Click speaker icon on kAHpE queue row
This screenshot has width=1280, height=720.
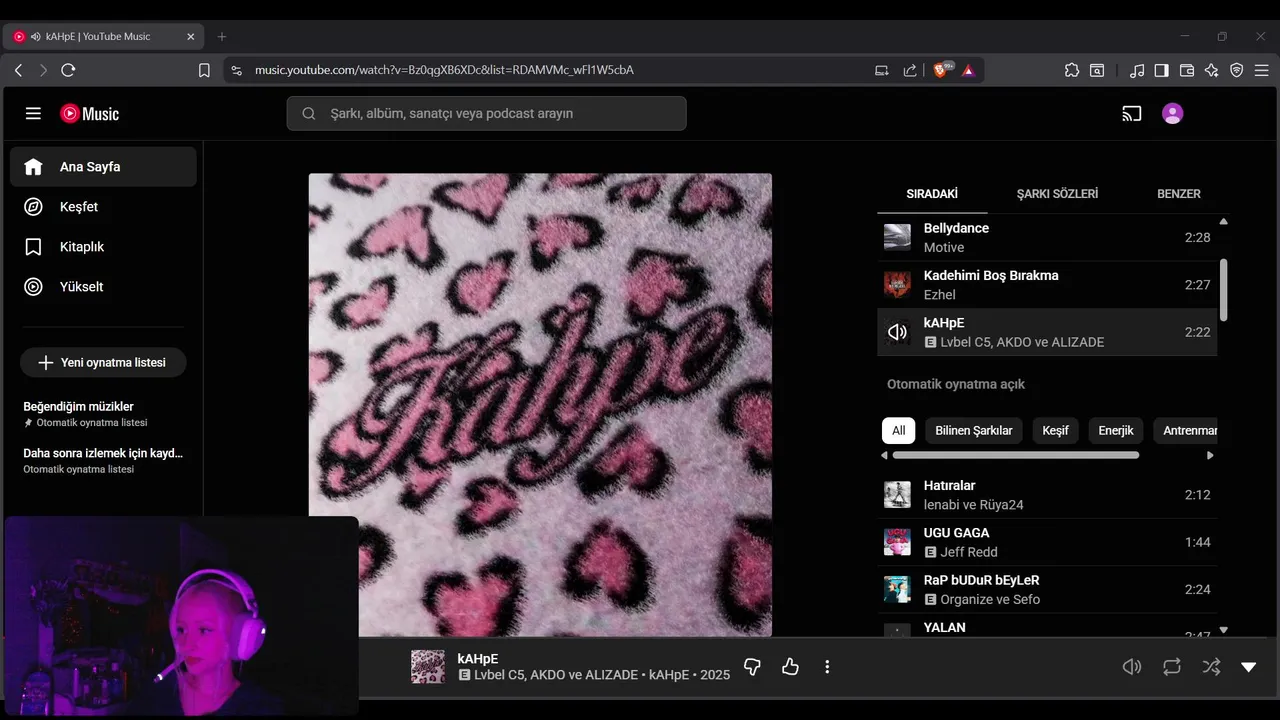tap(898, 332)
